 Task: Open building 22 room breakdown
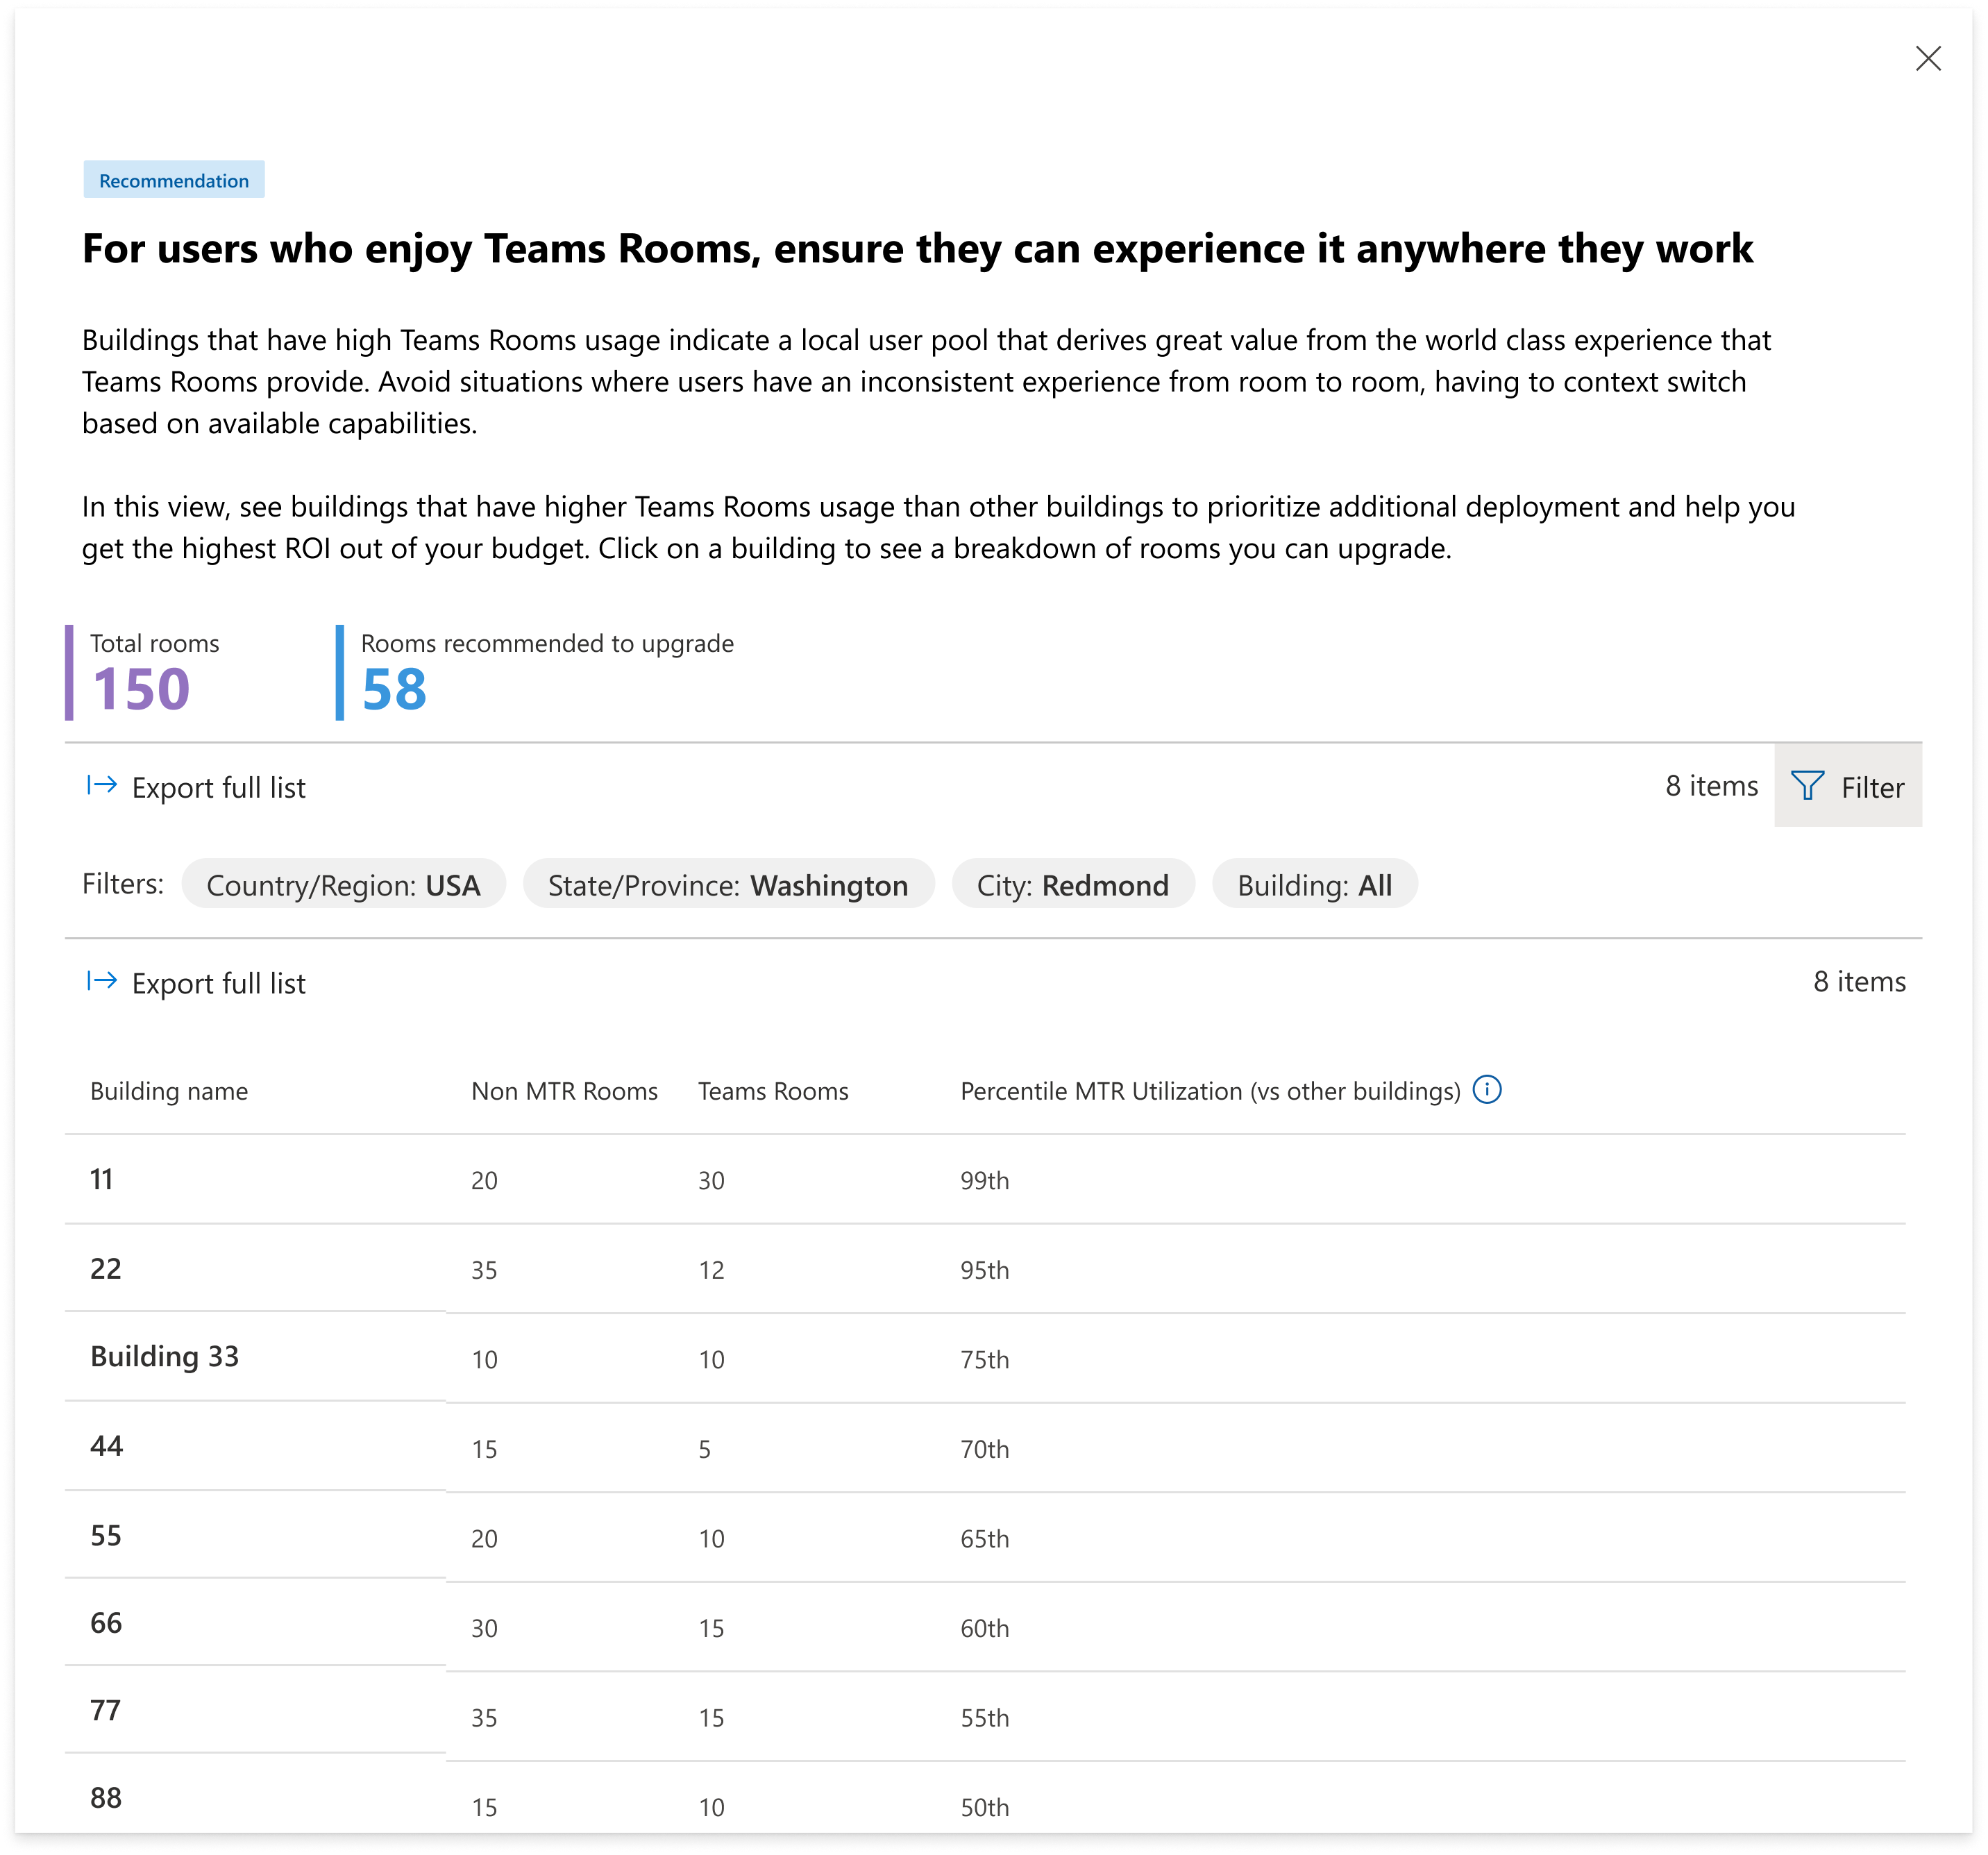pyautogui.click(x=106, y=1268)
